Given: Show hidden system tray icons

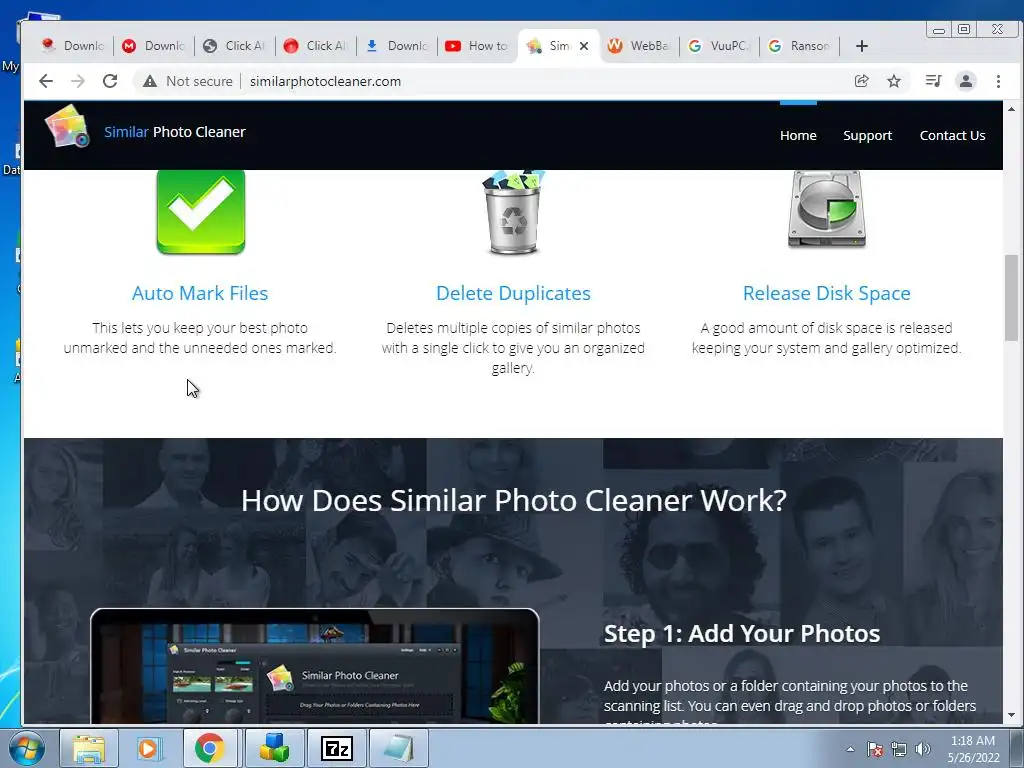Looking at the screenshot, I should [x=850, y=749].
